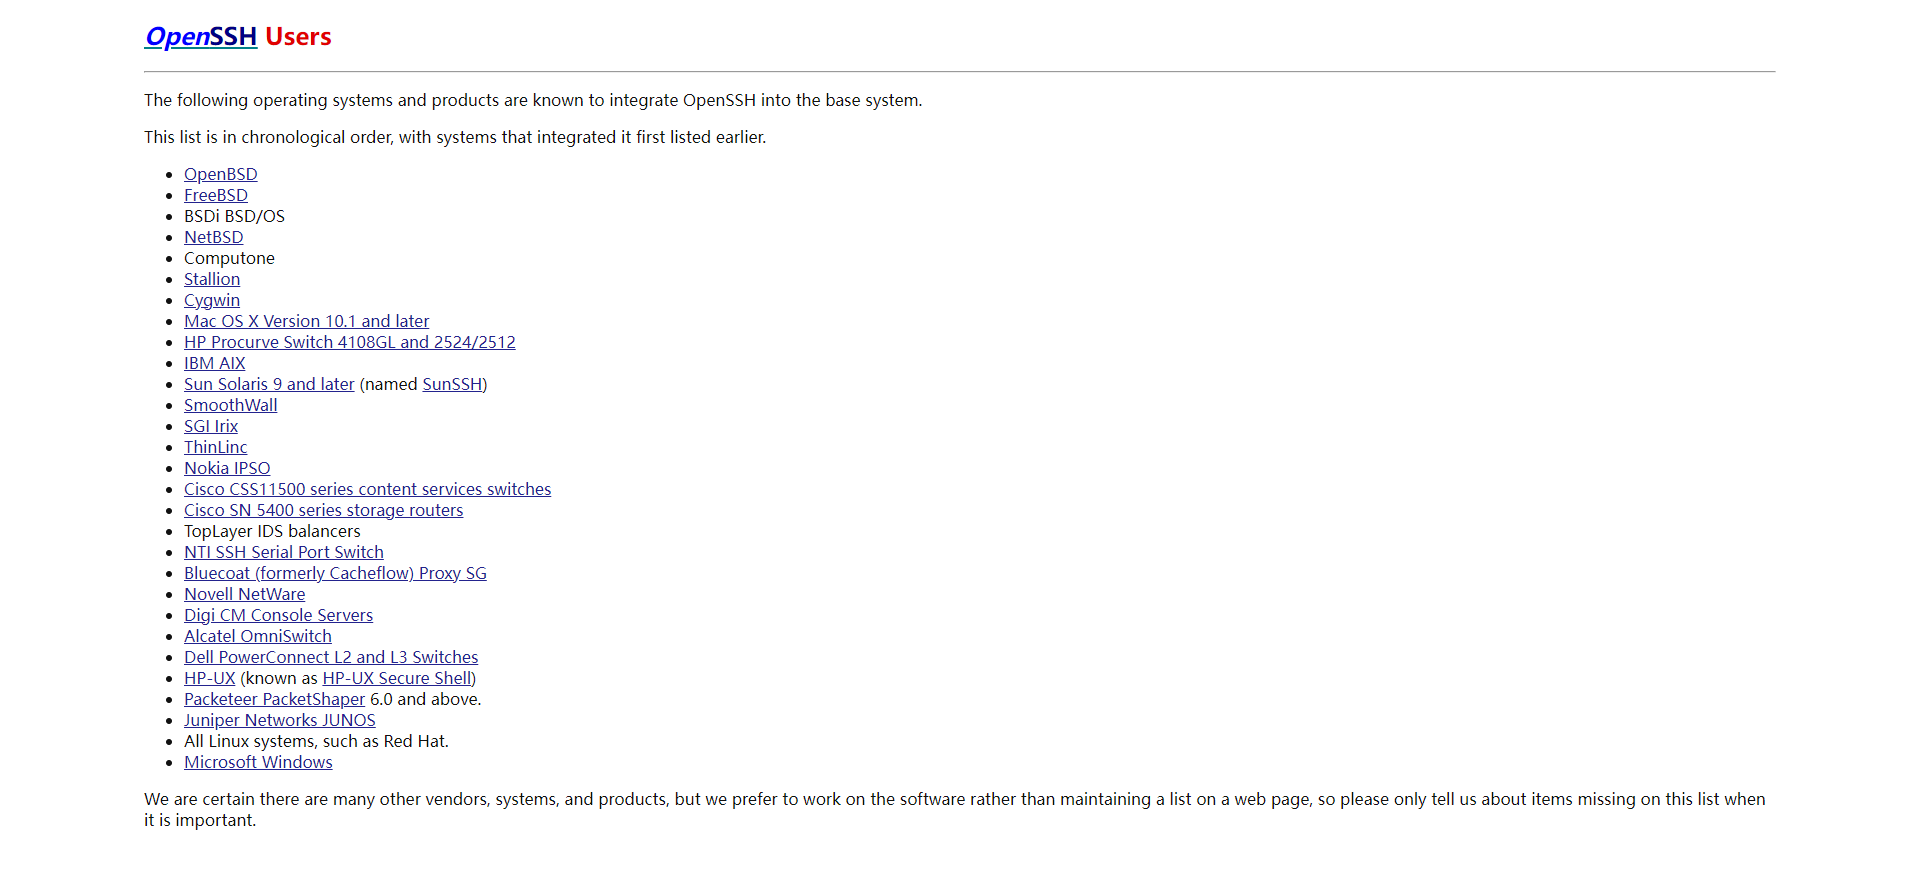Viewport: 1920px width, 879px height.
Task: Open the SGI Irix link
Action: (x=210, y=426)
